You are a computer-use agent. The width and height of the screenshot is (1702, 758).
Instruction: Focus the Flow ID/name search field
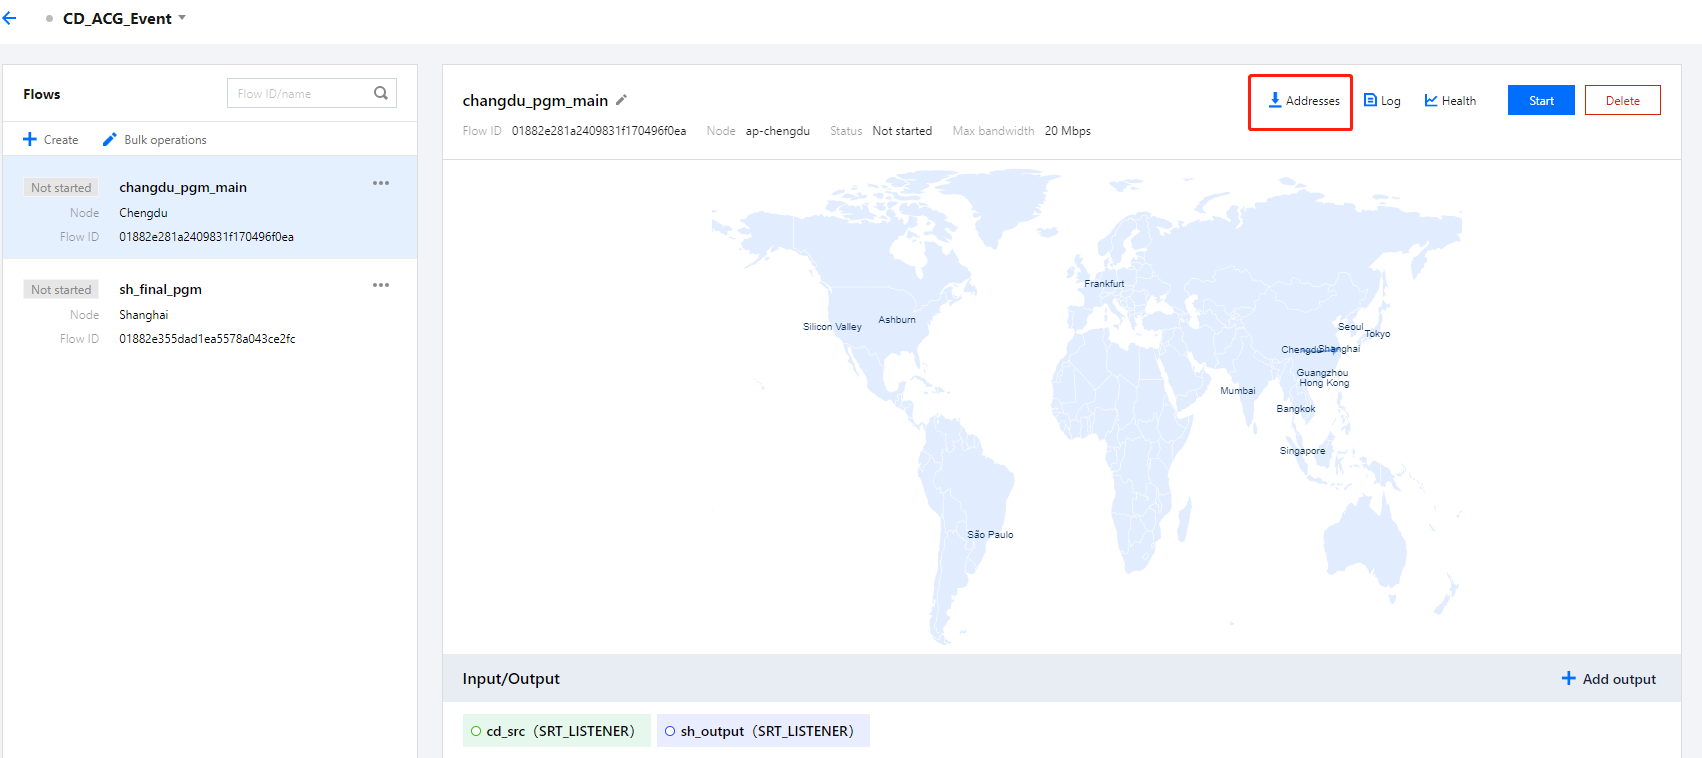click(x=300, y=93)
